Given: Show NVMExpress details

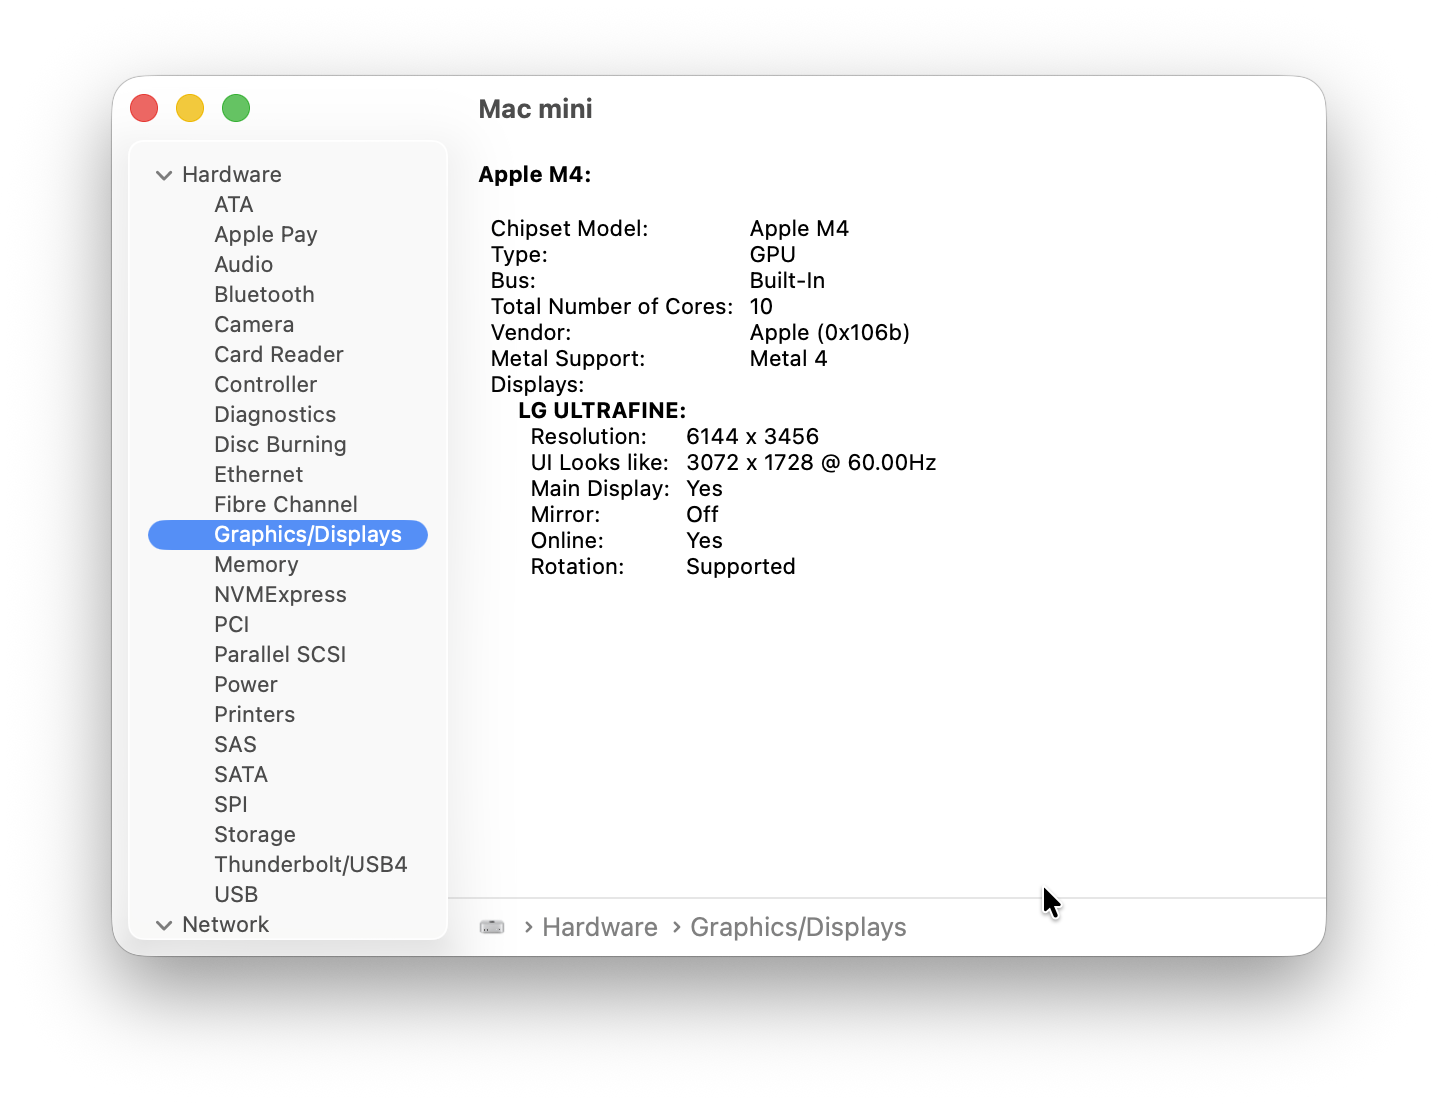Looking at the screenshot, I should pos(280,594).
